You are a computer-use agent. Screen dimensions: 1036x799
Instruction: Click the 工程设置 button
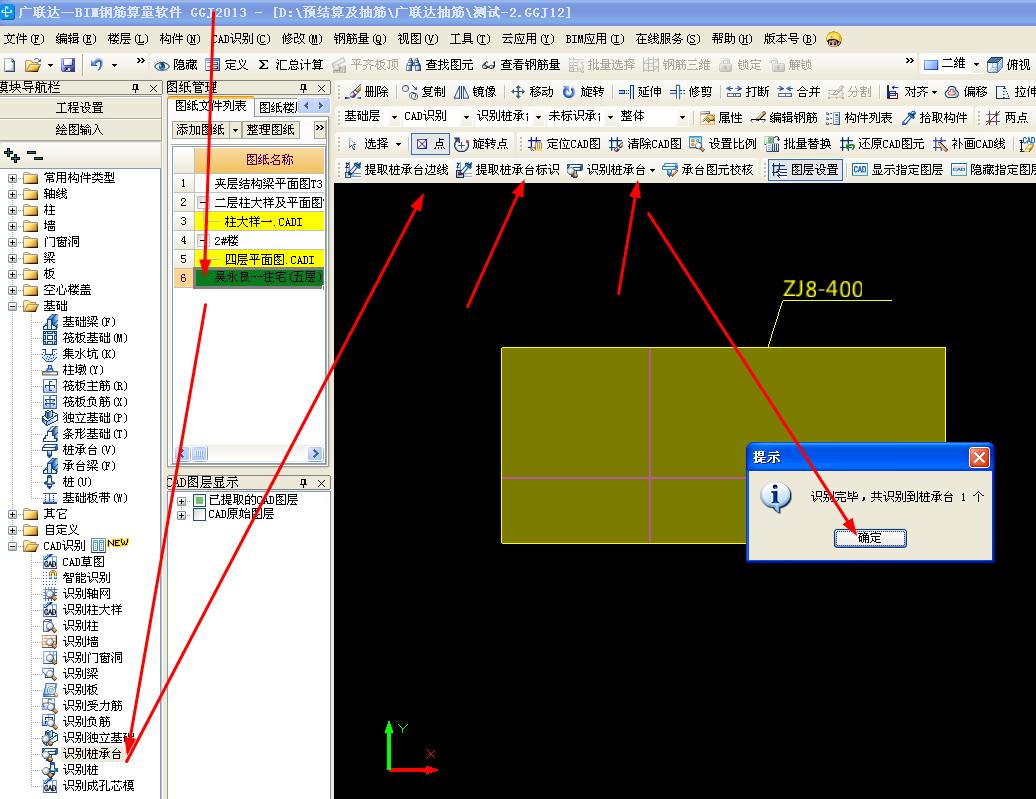80,108
